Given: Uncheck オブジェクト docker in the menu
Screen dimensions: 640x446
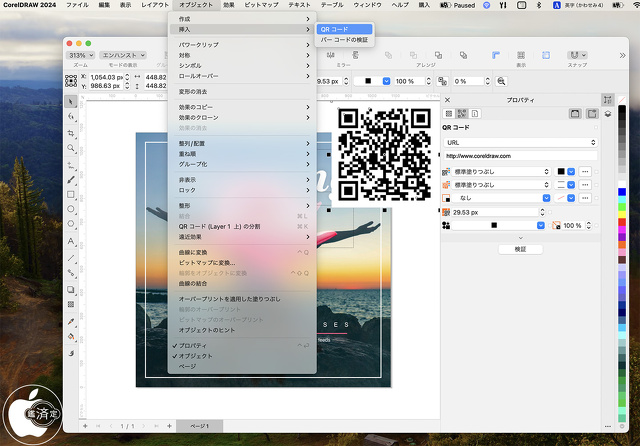Looking at the screenshot, I should [242, 356].
